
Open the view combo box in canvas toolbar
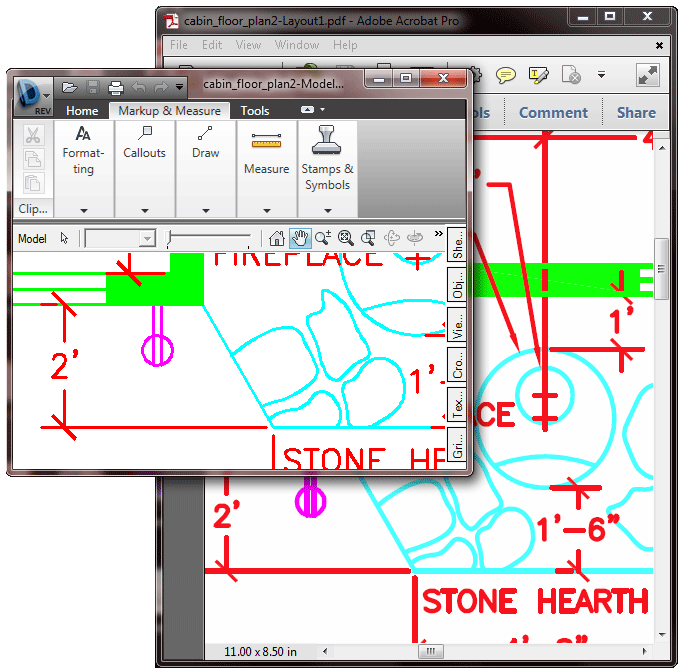point(120,238)
